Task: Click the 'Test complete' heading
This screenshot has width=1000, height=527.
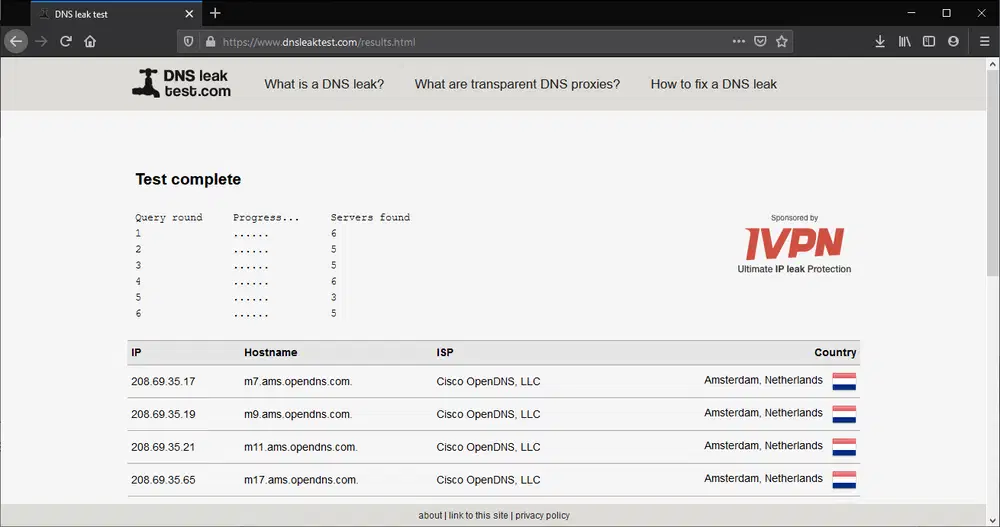Action: (188, 179)
